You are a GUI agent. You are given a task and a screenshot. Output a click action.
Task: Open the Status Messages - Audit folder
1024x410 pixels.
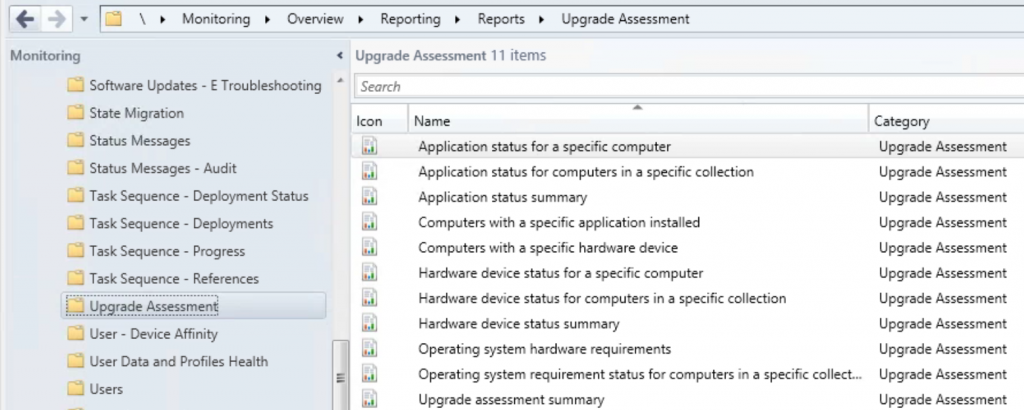click(x=152, y=168)
